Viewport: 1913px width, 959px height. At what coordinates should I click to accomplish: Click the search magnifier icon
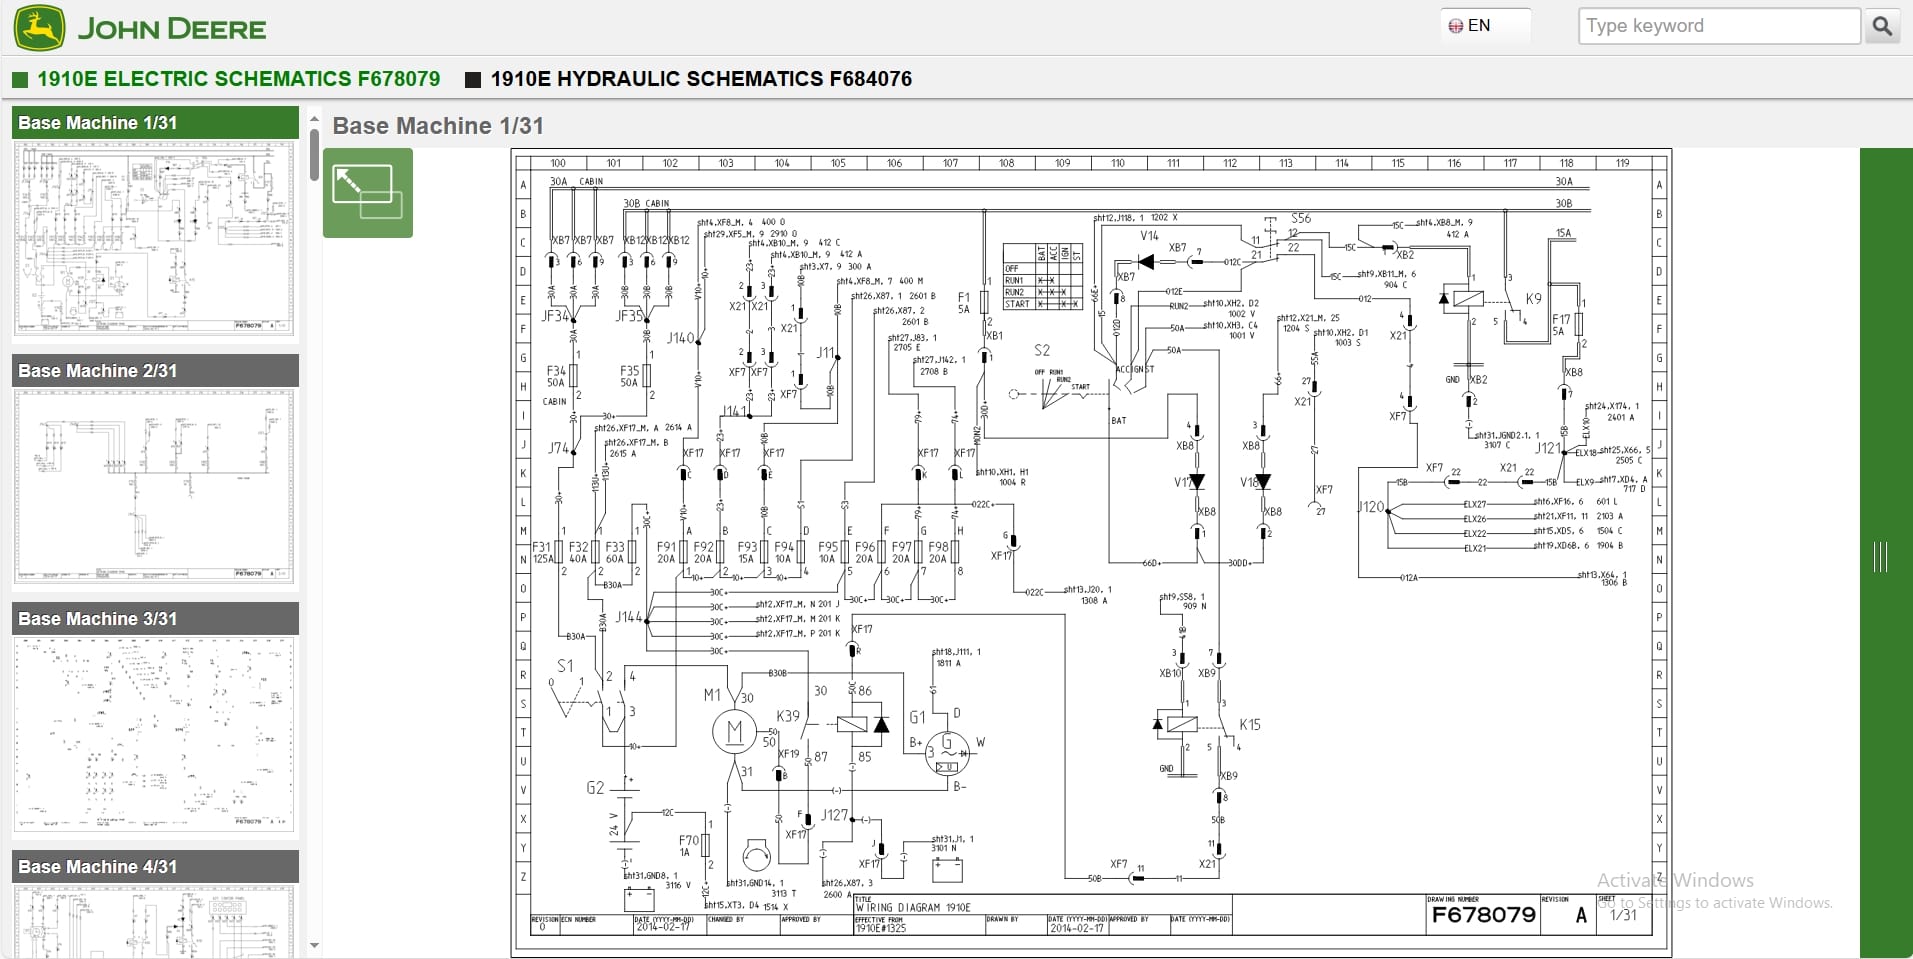tap(1884, 26)
